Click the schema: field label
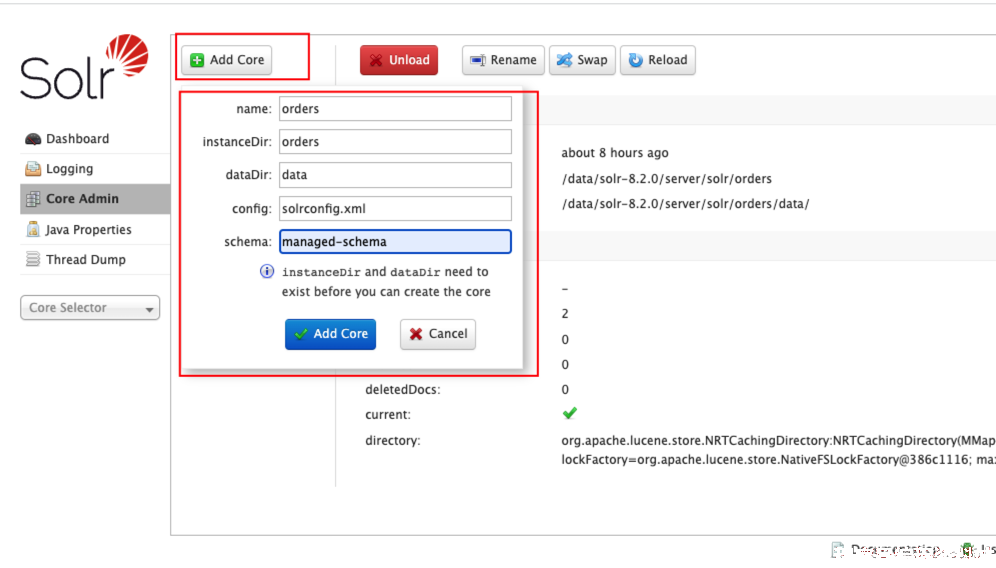The width and height of the screenshot is (996, 568). 248,242
